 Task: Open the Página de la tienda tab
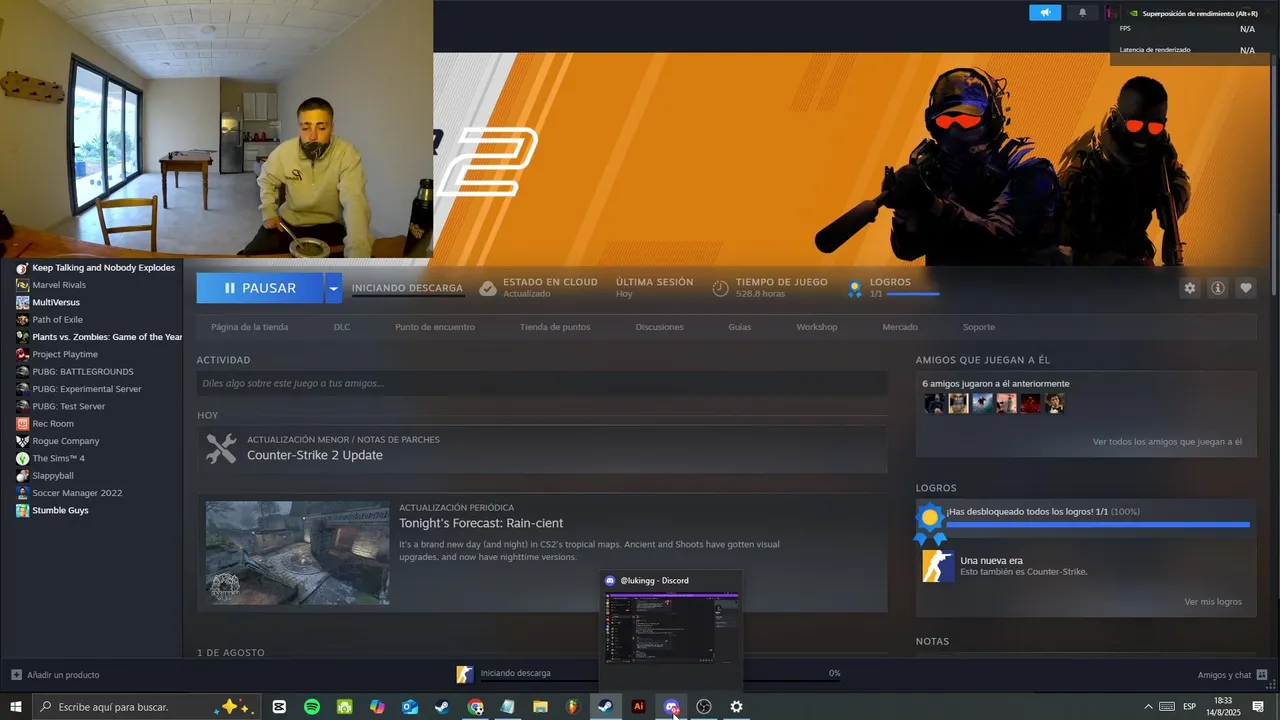pyautogui.click(x=249, y=327)
